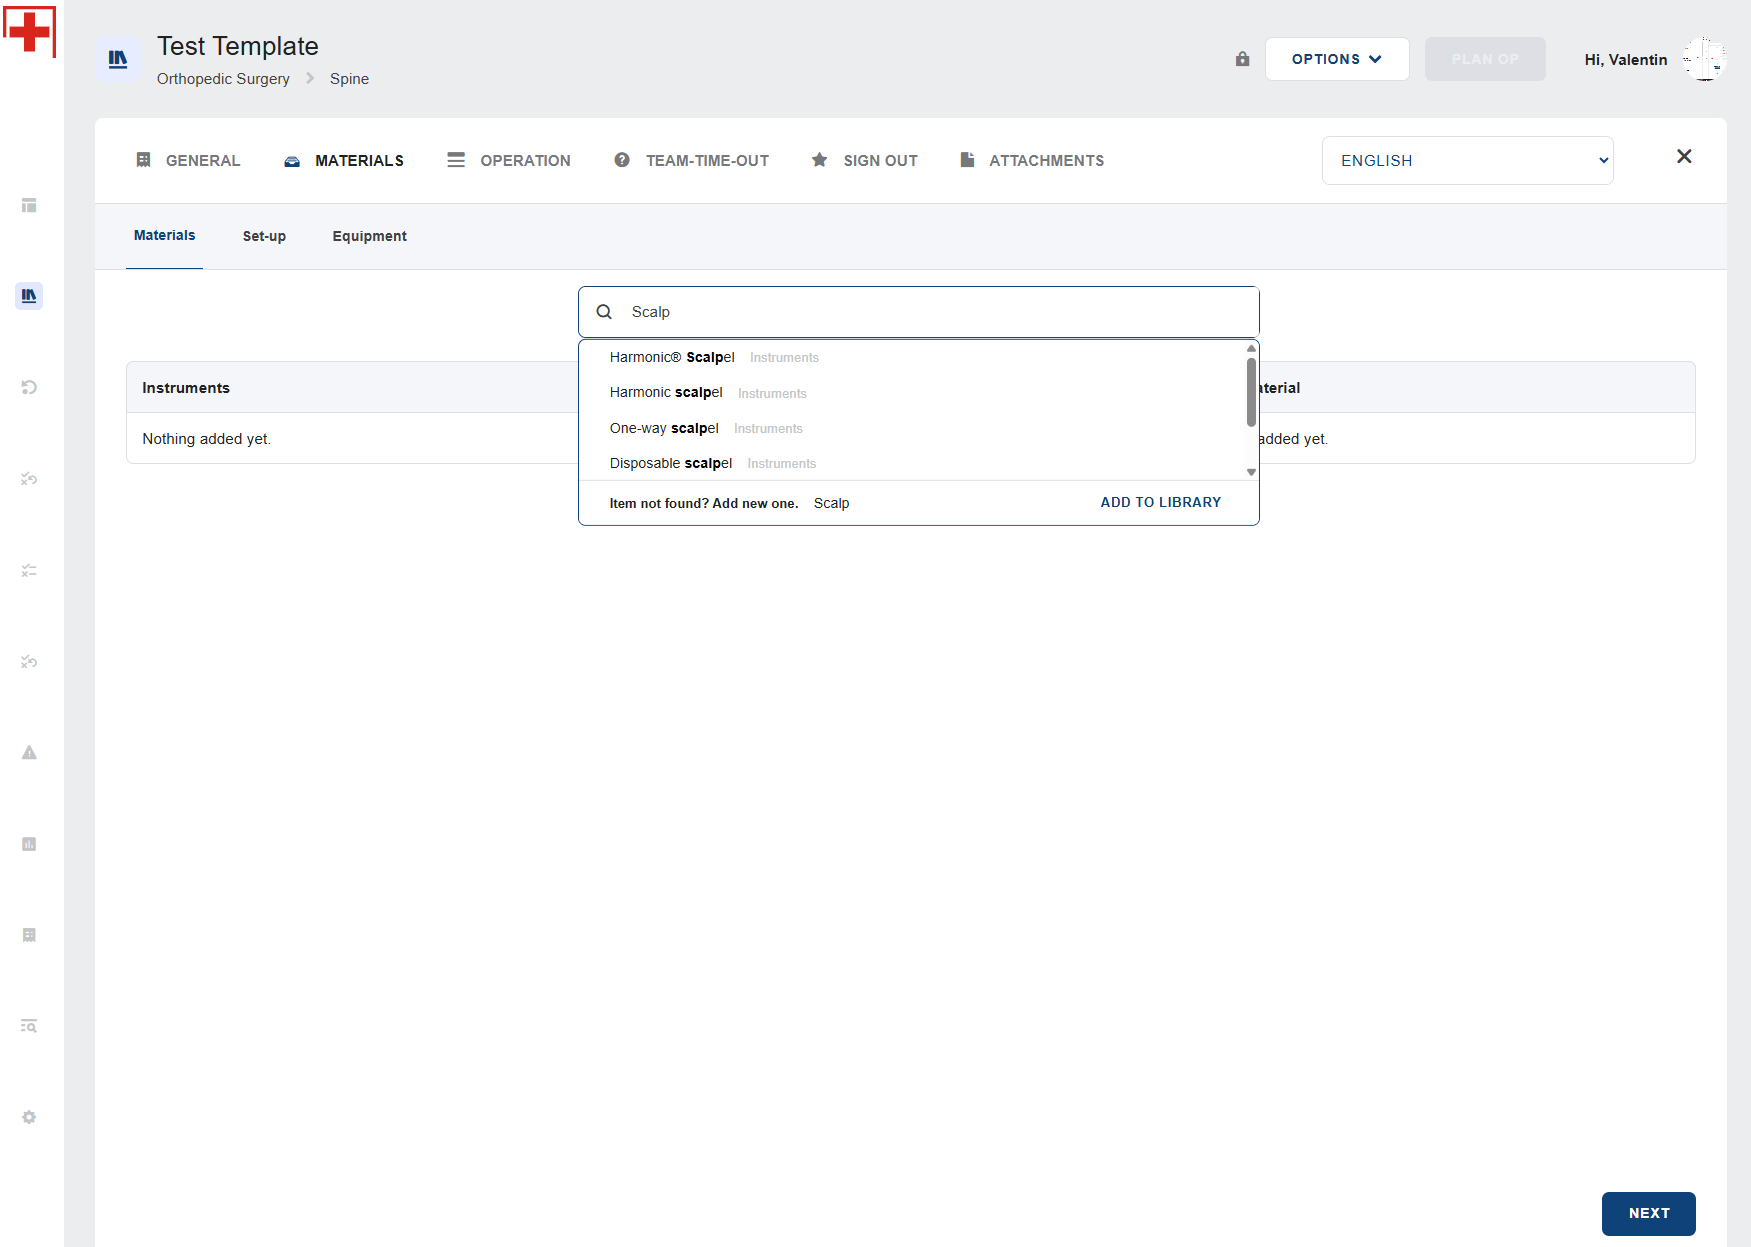
Task: Click the suggestion list scrollbar thumb
Action: tap(1251, 392)
